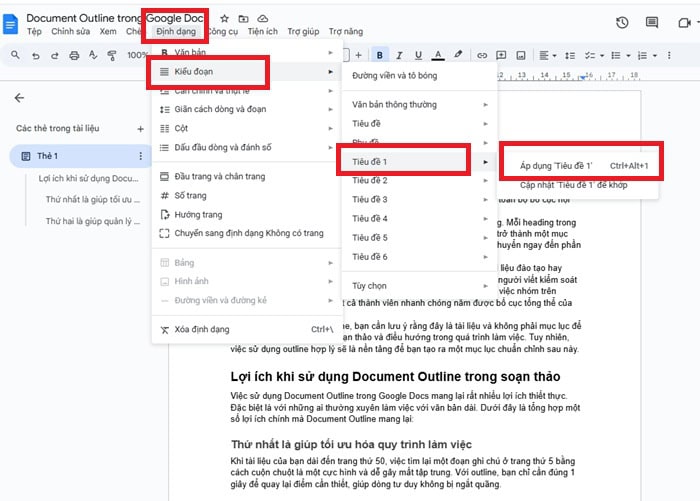
Task: Open the text color picker
Action: click(438, 55)
